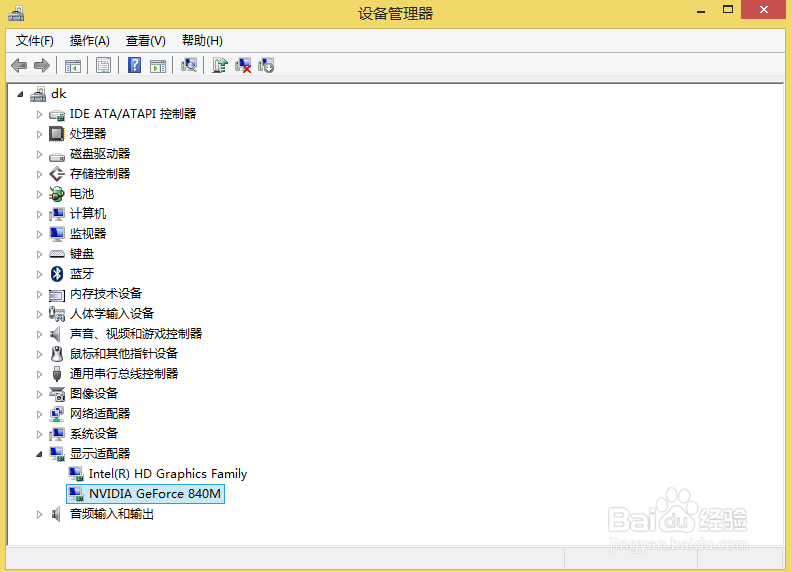
Task: Click the 设备管理器 title bar system icon
Action: click(16, 13)
